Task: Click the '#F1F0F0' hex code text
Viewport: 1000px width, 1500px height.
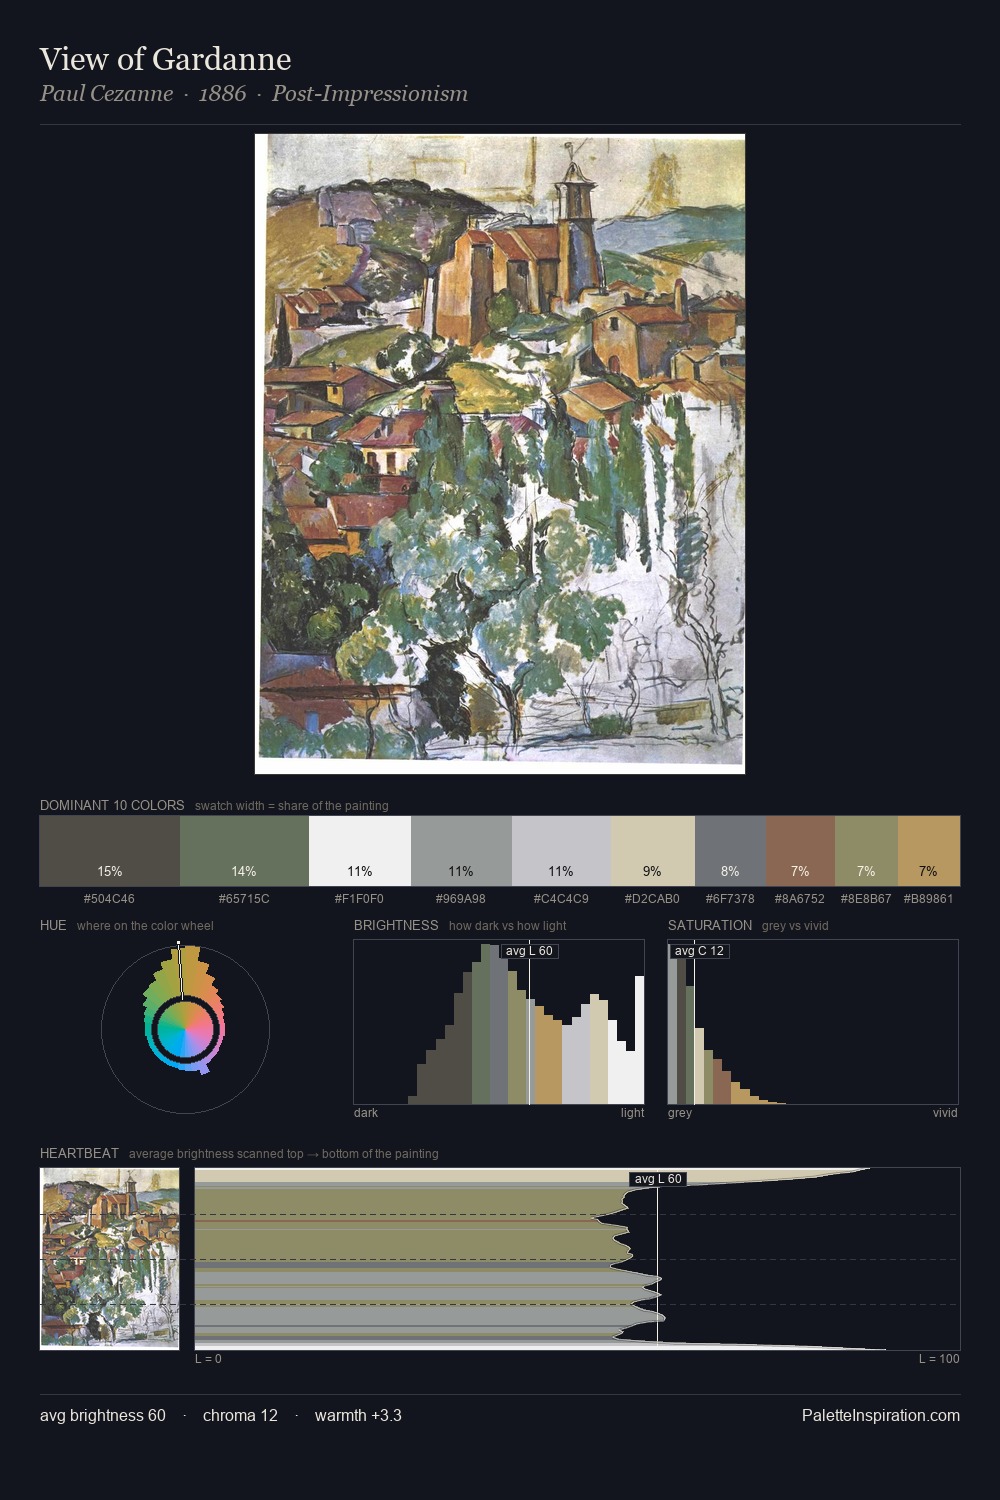Action: click(359, 899)
